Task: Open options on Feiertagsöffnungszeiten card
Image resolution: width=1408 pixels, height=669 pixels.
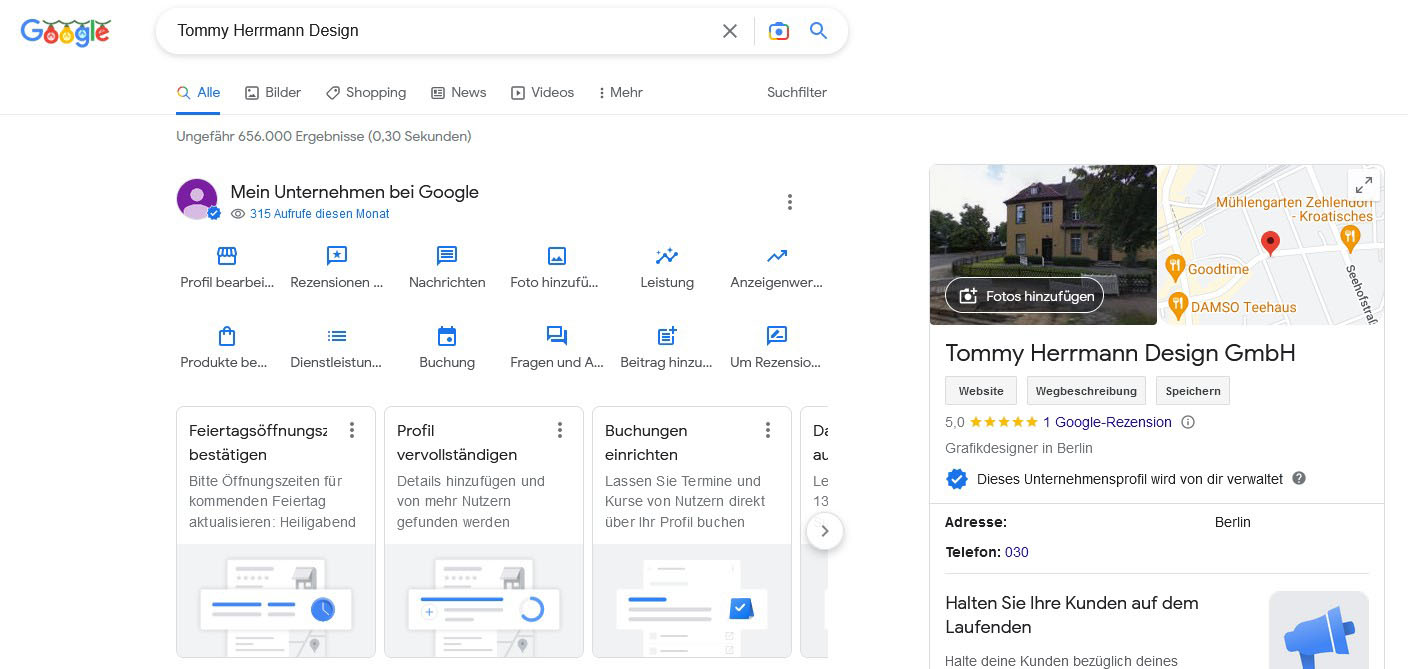Action: pyautogui.click(x=352, y=430)
